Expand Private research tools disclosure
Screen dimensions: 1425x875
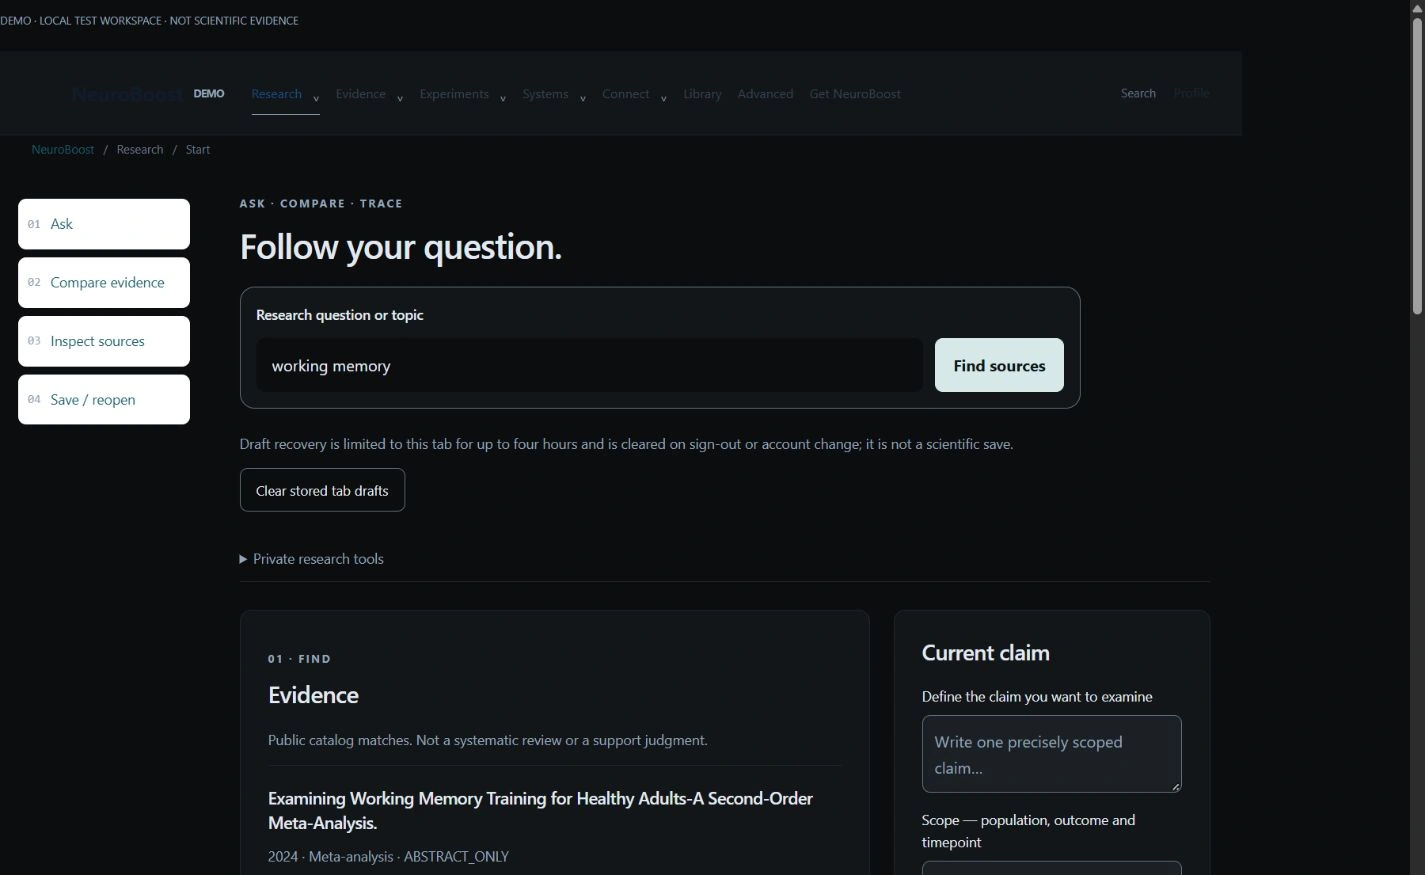[x=311, y=559]
